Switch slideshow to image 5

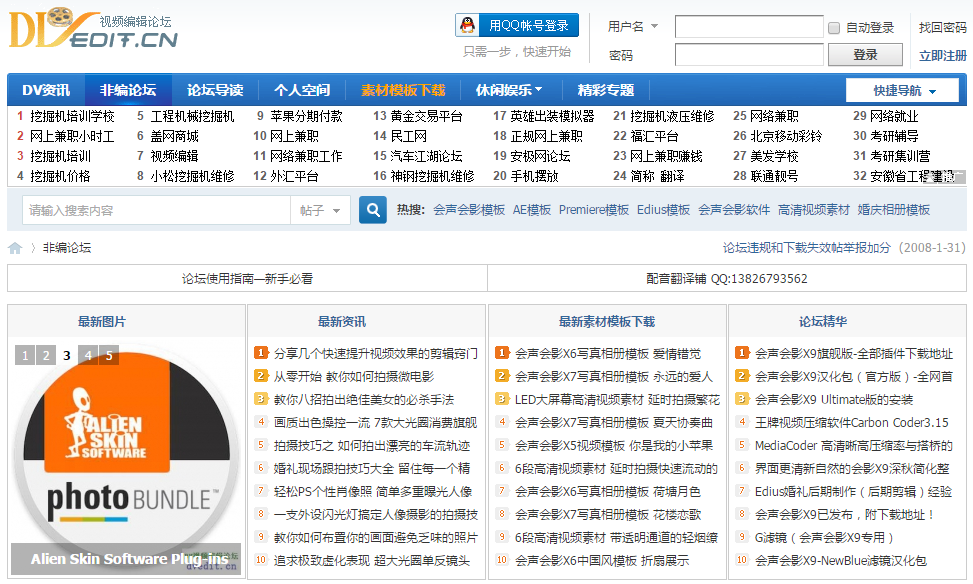(109, 355)
